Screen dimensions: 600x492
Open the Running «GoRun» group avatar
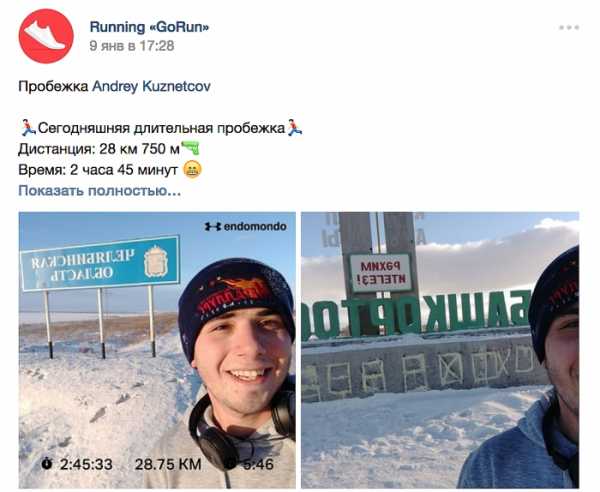[46, 36]
